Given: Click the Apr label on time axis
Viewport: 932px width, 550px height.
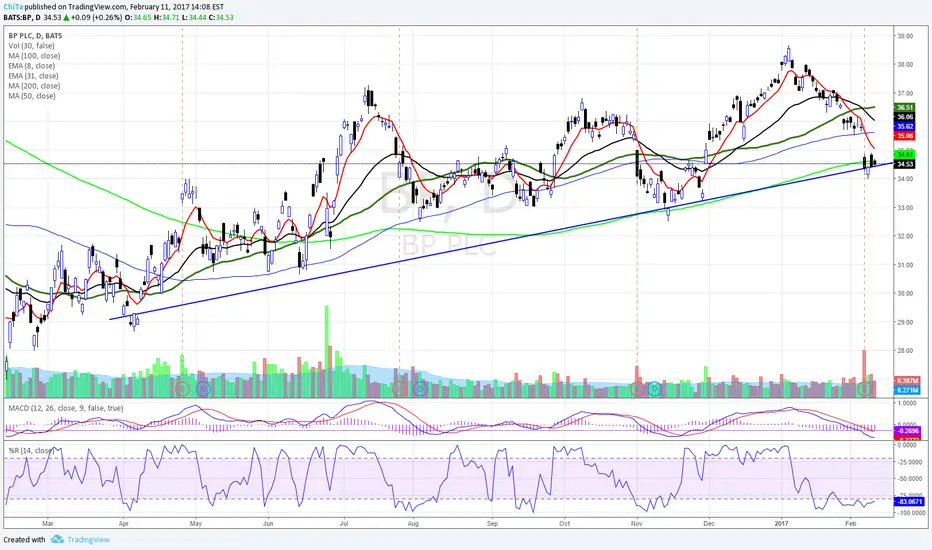Looking at the screenshot, I should tap(124, 524).
